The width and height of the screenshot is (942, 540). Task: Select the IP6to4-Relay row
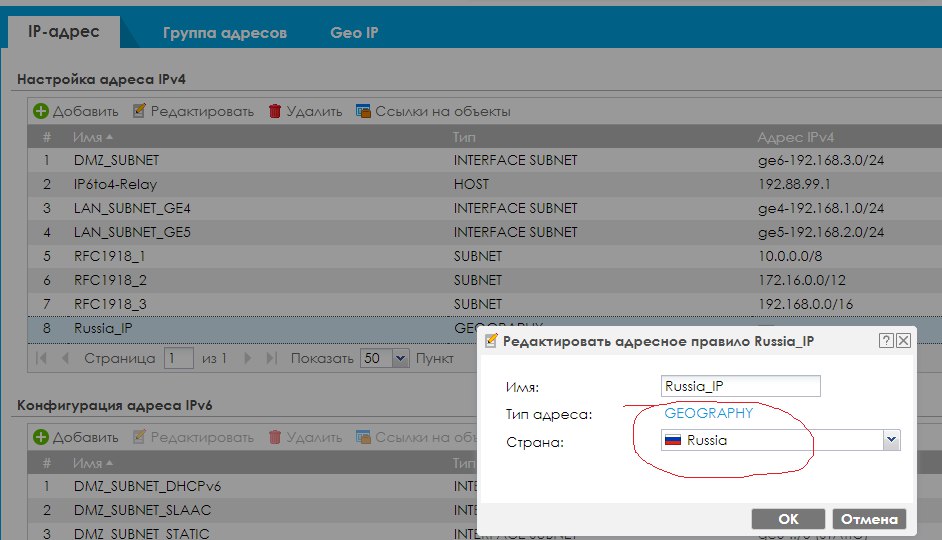pyautogui.click(x=484, y=184)
